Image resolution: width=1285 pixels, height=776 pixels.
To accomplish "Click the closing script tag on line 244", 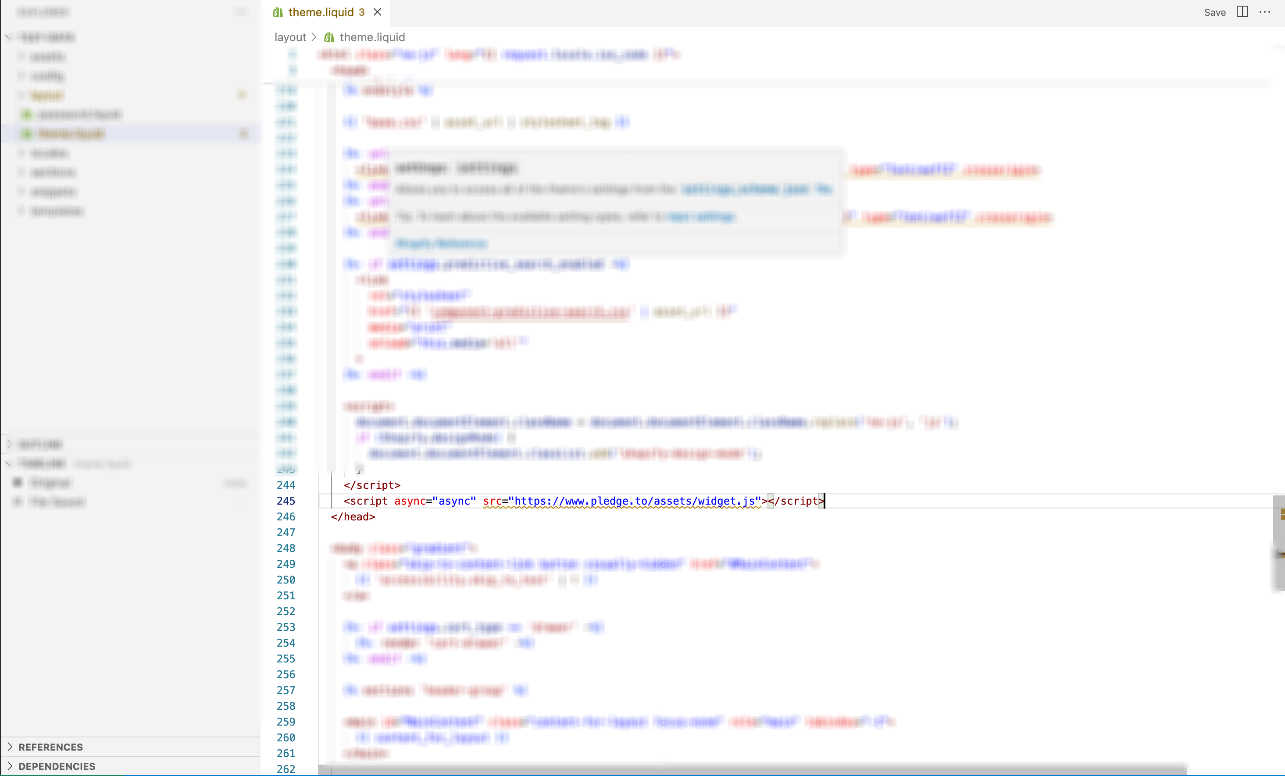I will pyautogui.click(x=372, y=485).
